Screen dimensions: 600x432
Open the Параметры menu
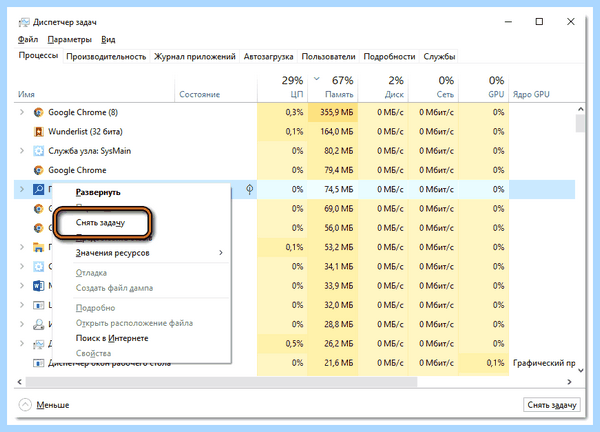[x=70, y=39]
